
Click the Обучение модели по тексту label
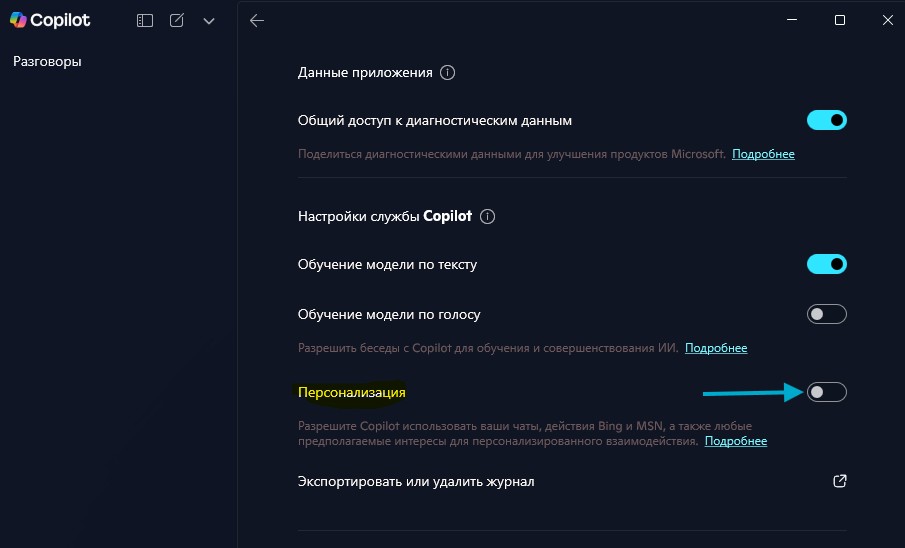point(387,264)
